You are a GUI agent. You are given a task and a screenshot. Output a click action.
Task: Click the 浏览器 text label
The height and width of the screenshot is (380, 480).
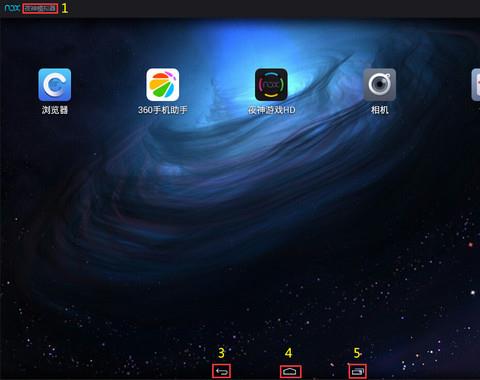coord(55,110)
